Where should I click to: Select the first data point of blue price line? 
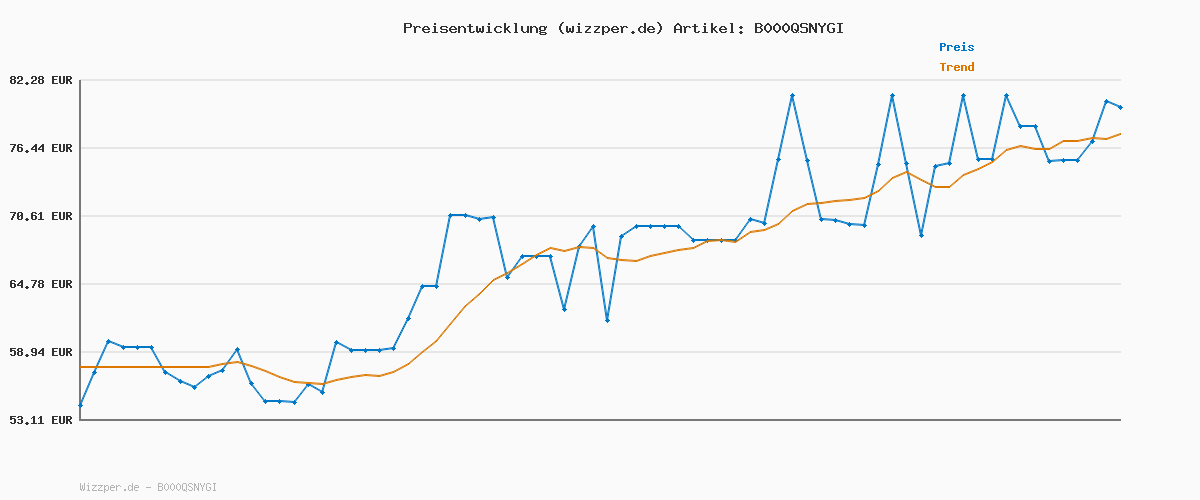point(80,405)
